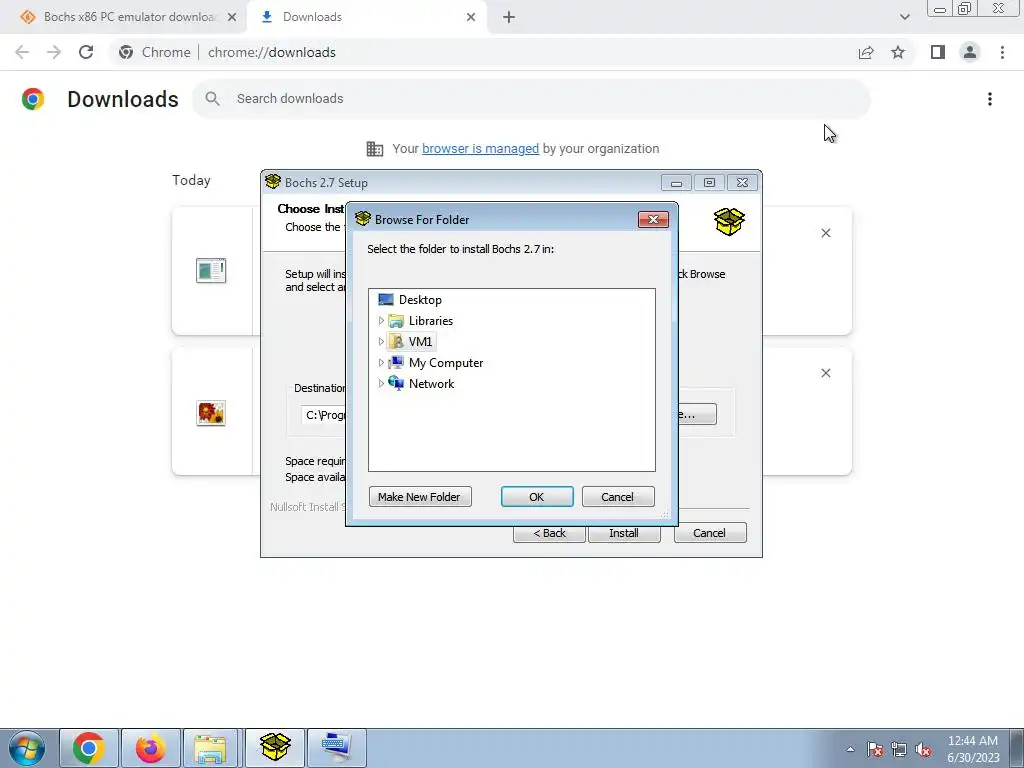Close the Bochs x86 emulator tab

click(232, 17)
